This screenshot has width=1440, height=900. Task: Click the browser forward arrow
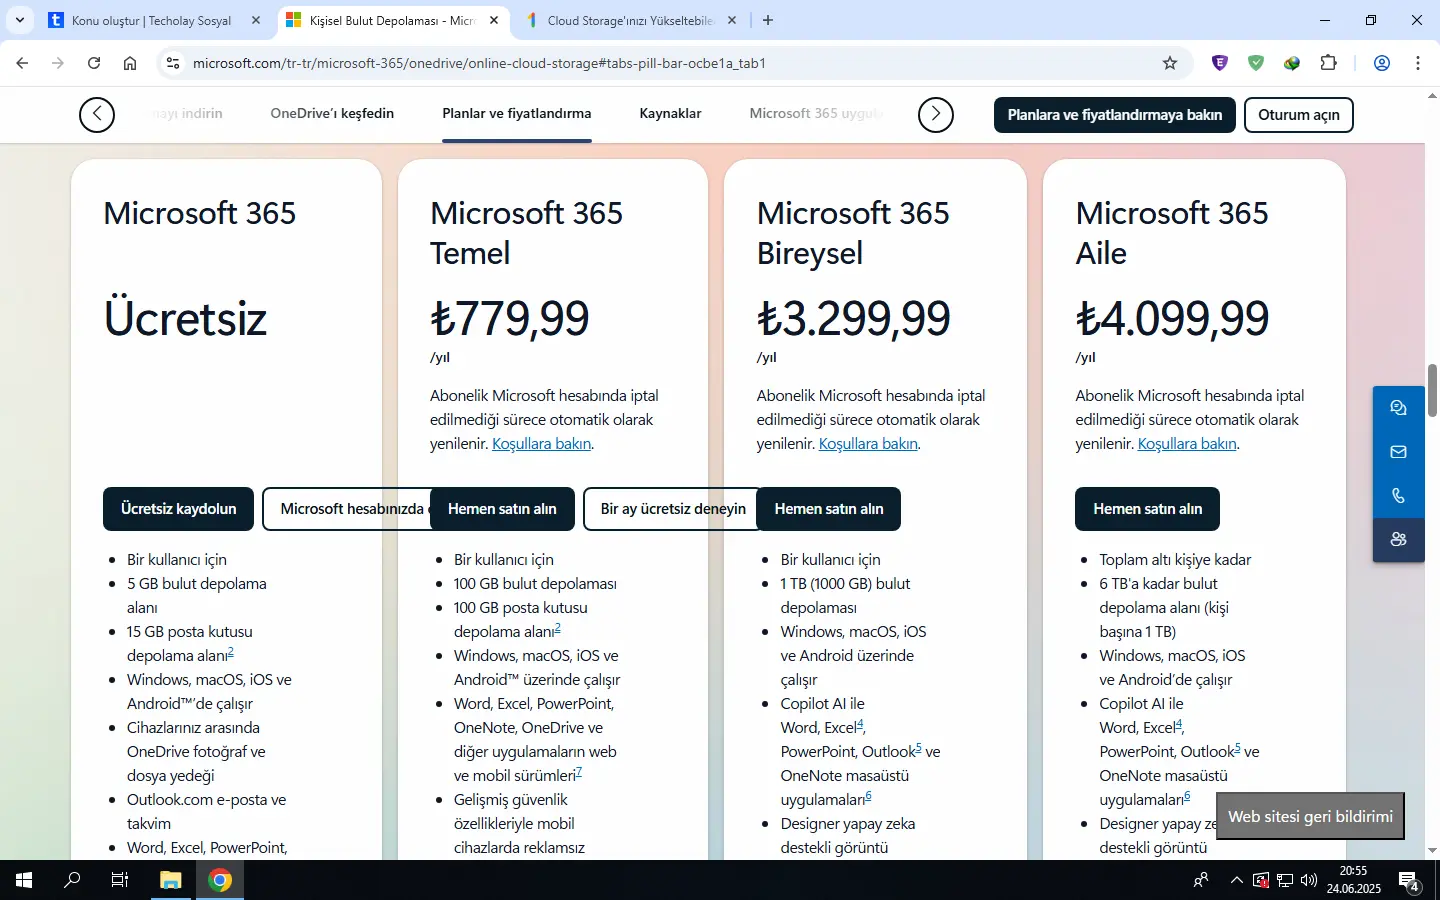tap(58, 63)
